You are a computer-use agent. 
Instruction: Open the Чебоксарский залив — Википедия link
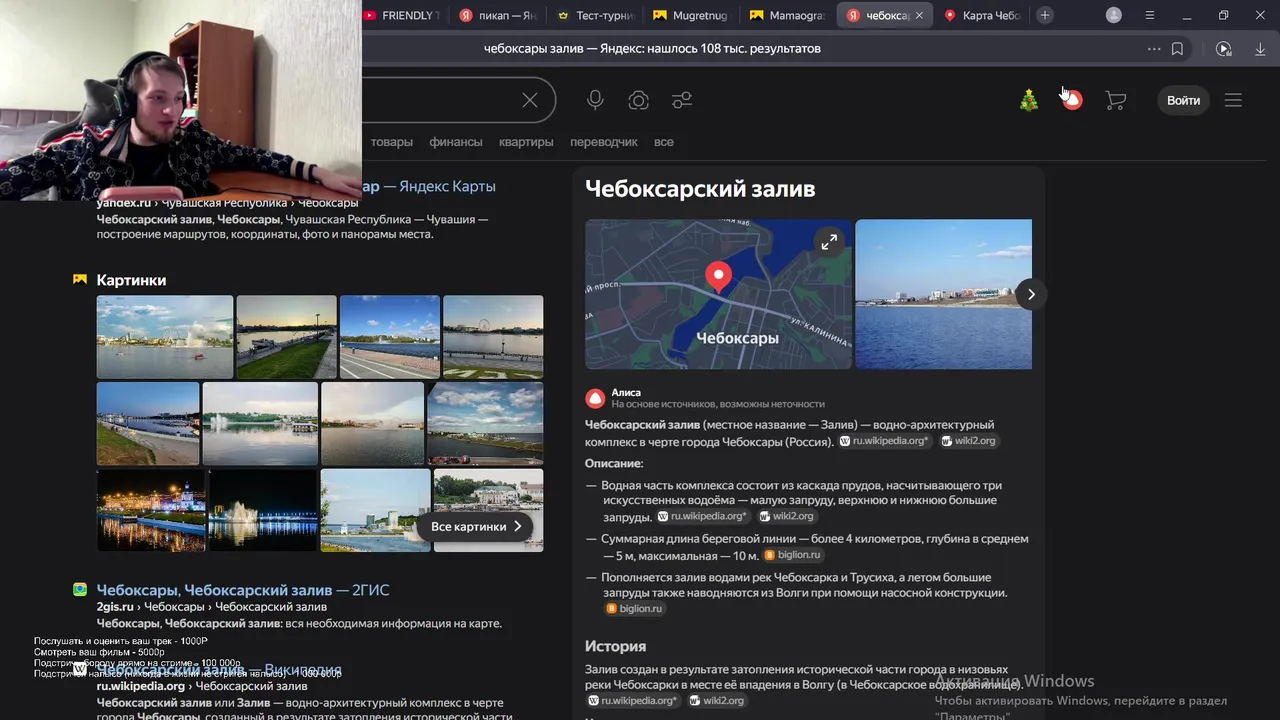(220, 670)
